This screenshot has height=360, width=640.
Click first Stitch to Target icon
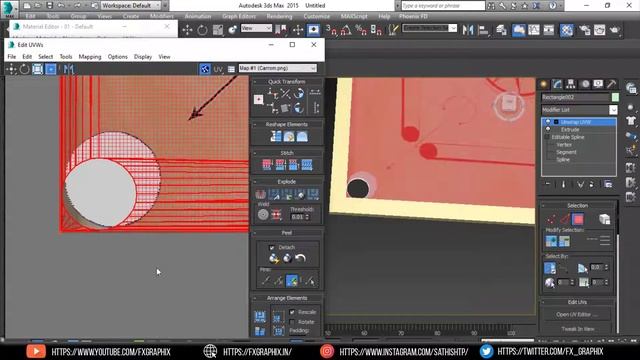pos(267,165)
